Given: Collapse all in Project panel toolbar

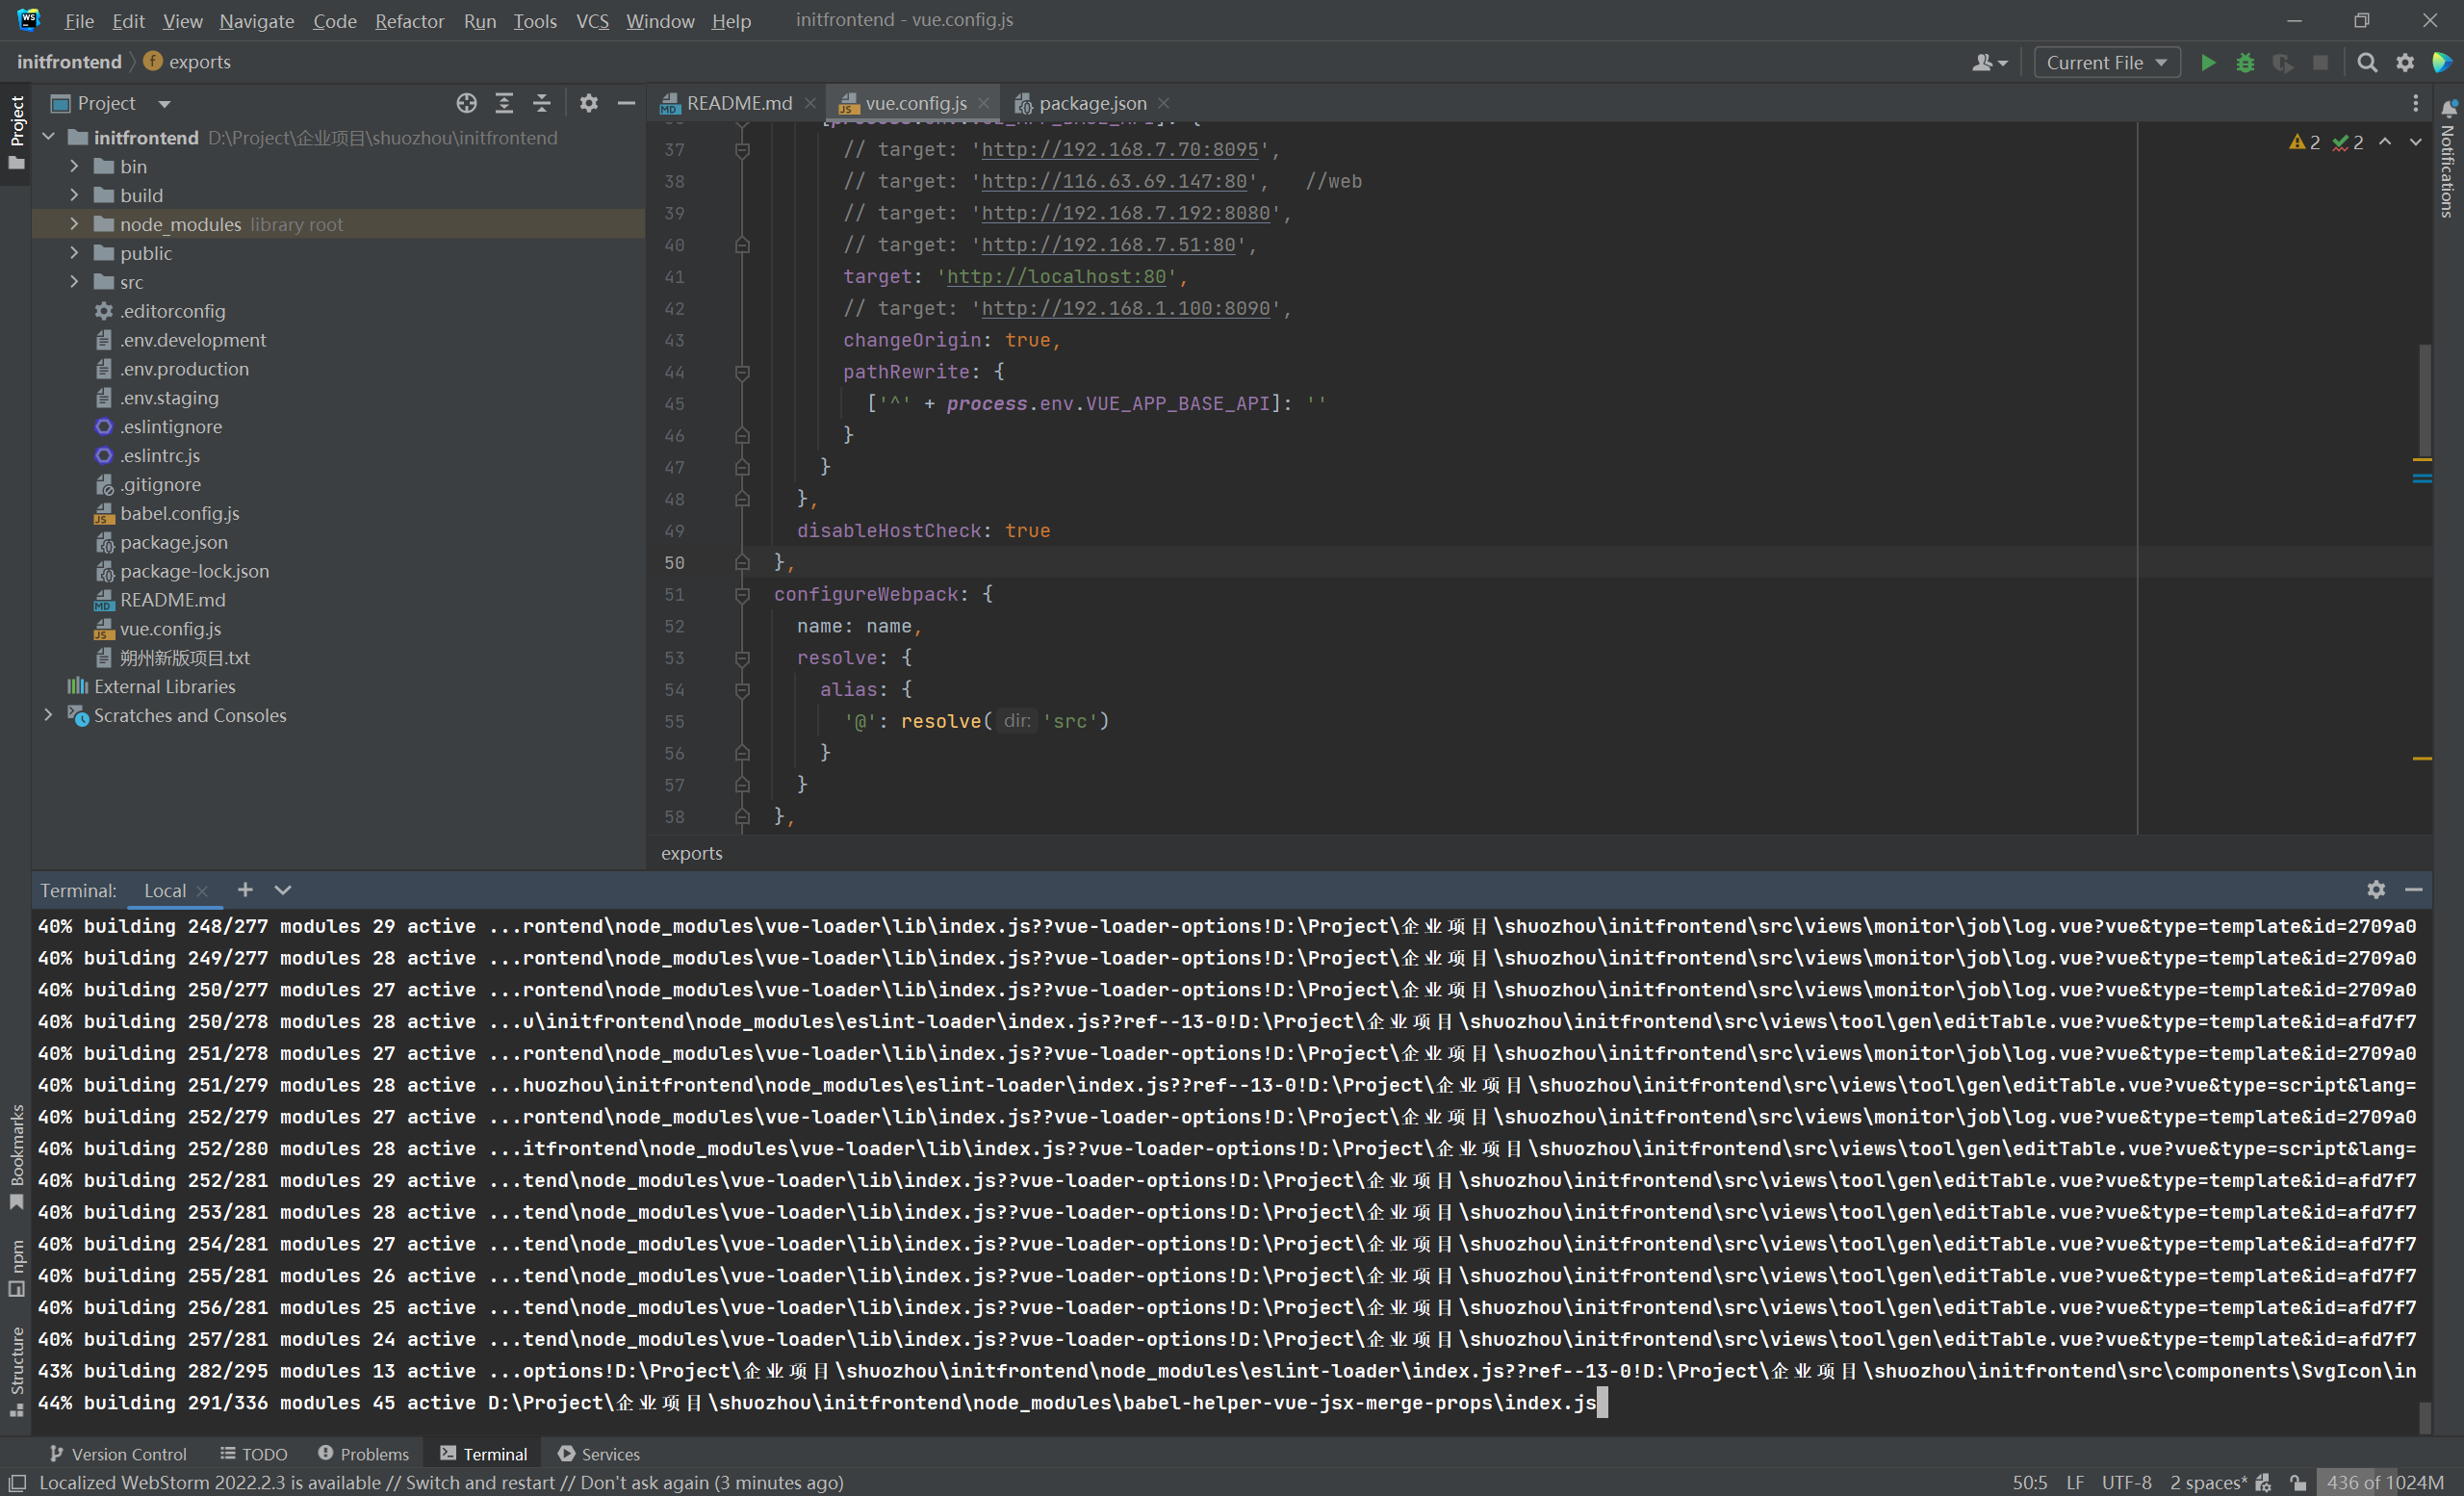Looking at the screenshot, I should point(541,103).
